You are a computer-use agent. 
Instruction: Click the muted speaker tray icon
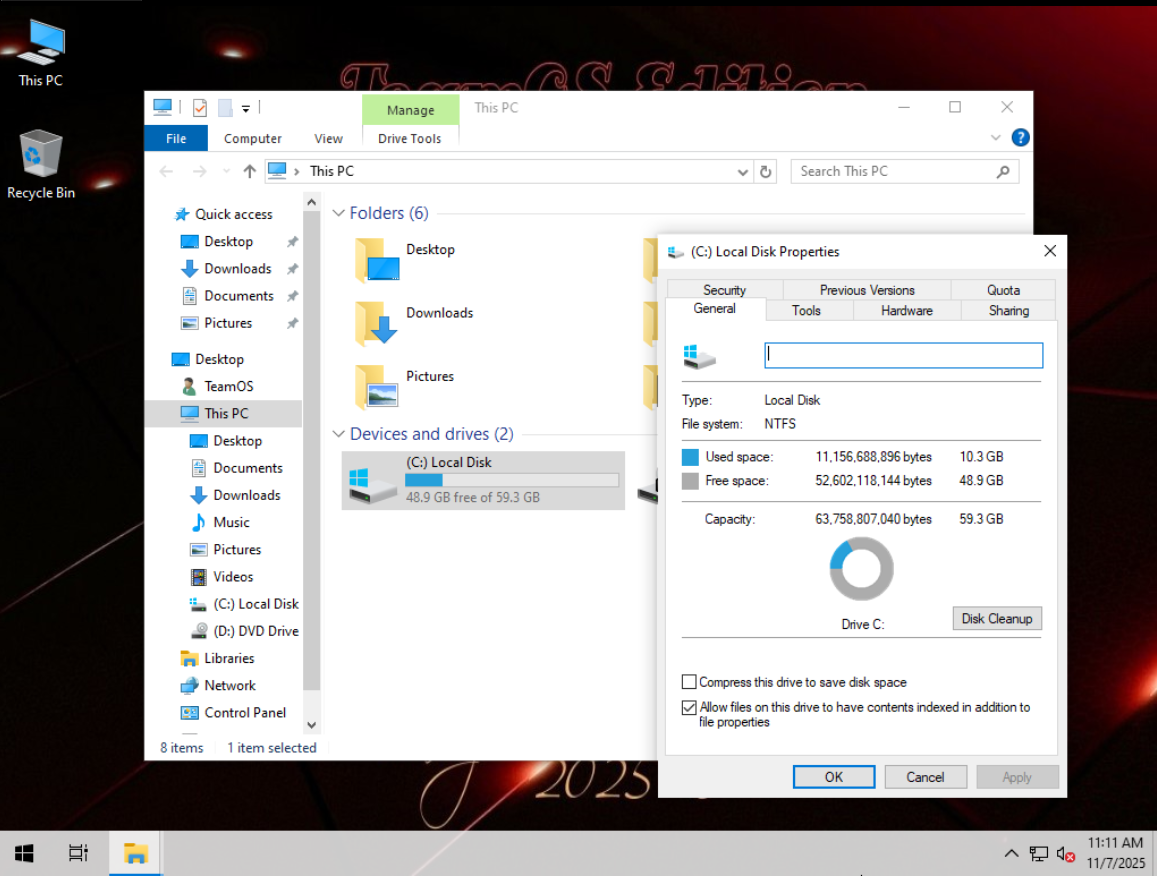(1065, 854)
